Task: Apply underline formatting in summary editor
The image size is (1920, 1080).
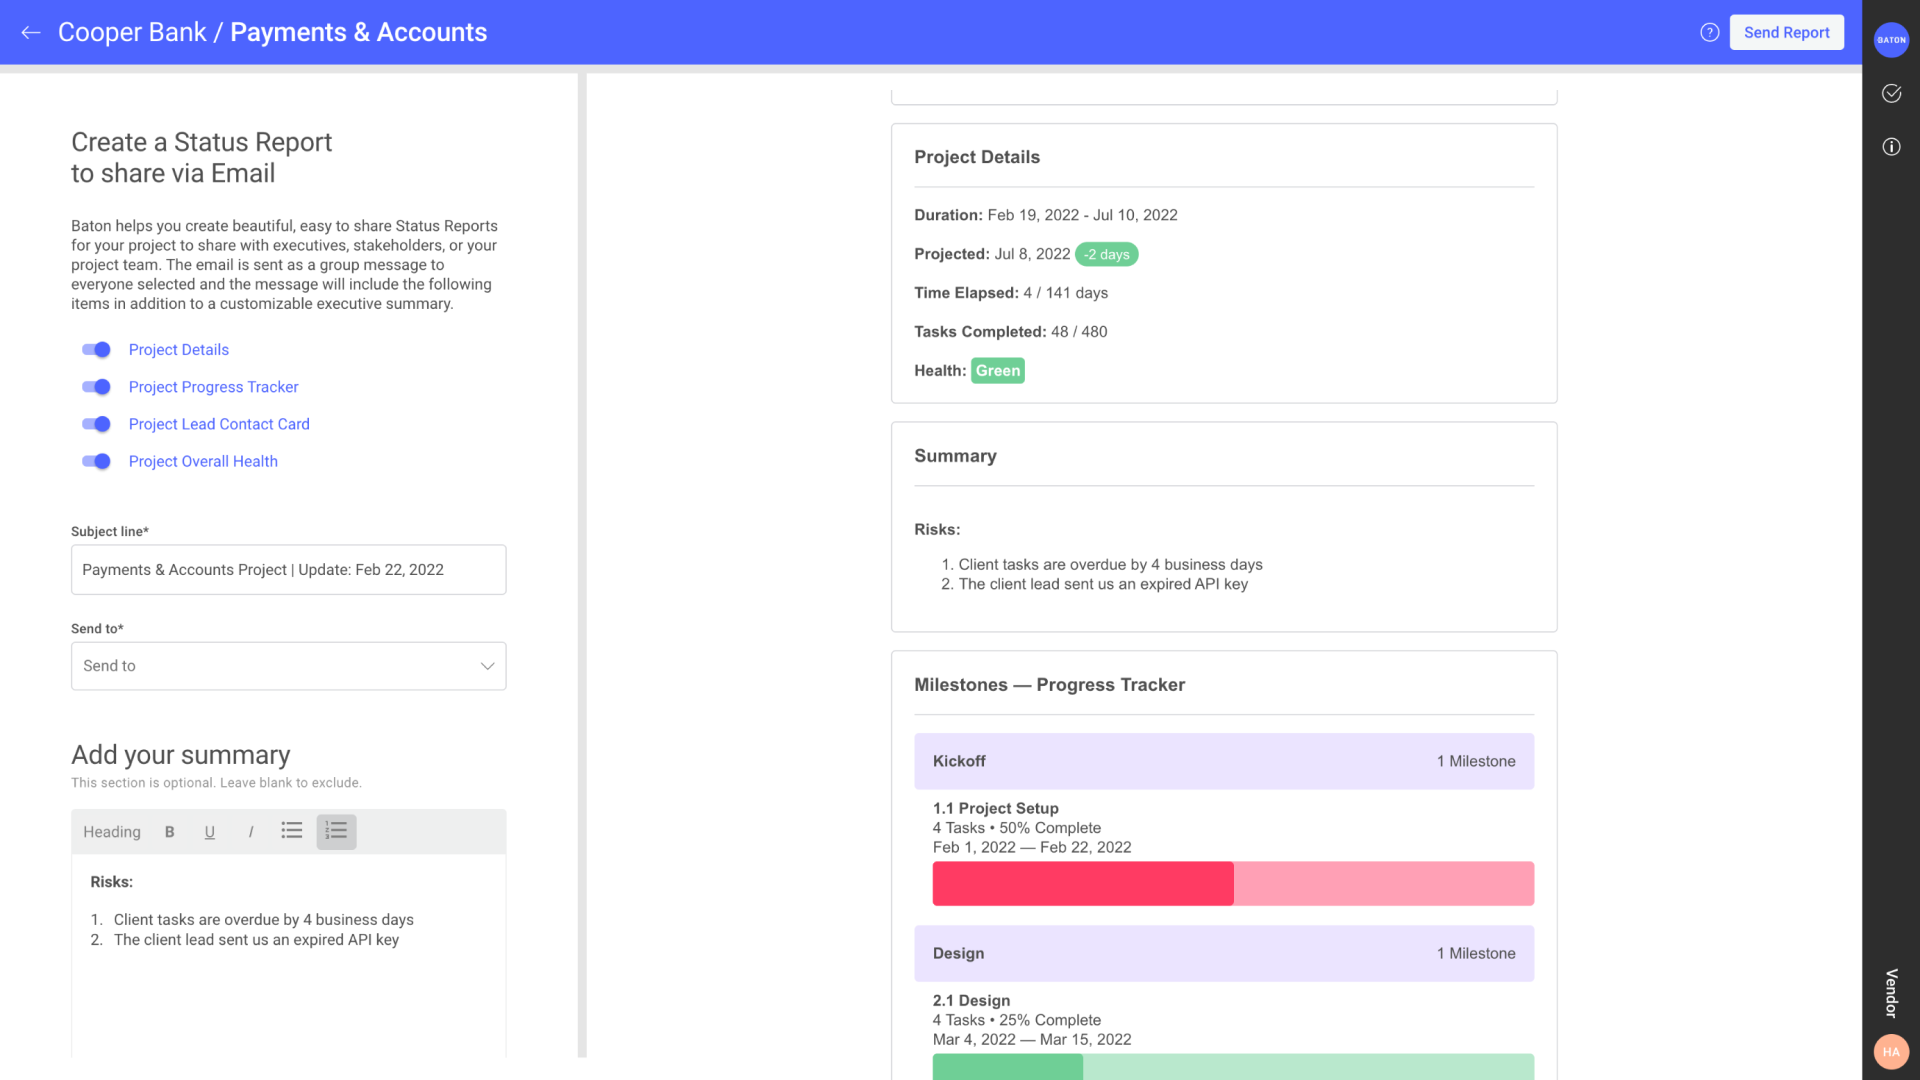Action: point(209,832)
